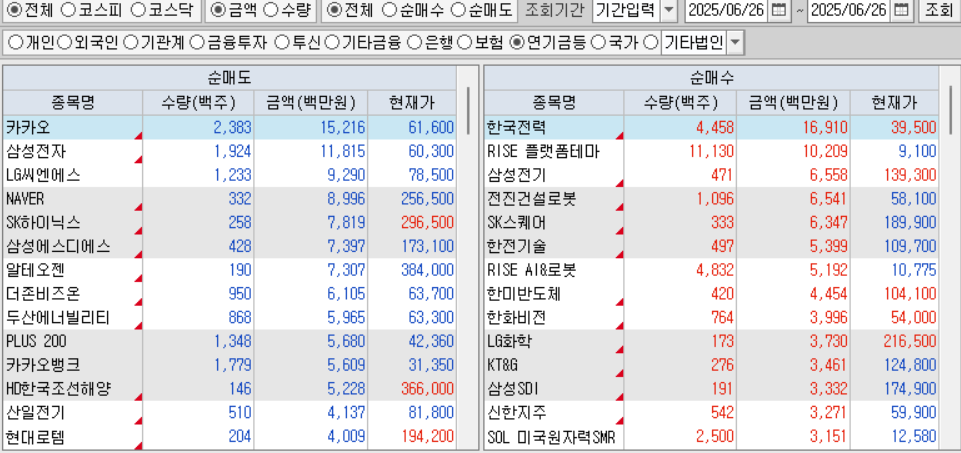Select the 현대로템 row
The height and width of the screenshot is (453, 961).
[230, 437]
